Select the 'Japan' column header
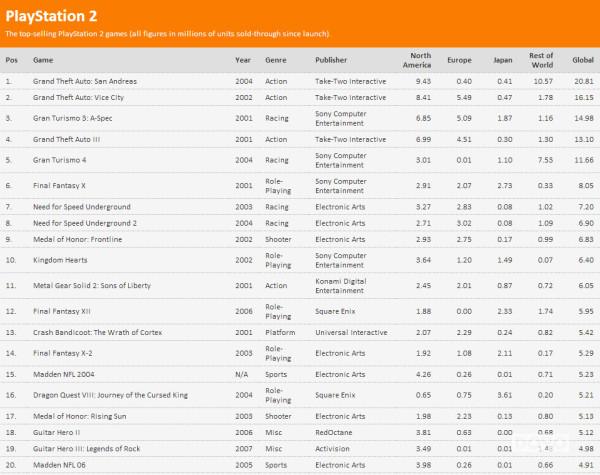This screenshot has height=475, width=600. coord(503,60)
